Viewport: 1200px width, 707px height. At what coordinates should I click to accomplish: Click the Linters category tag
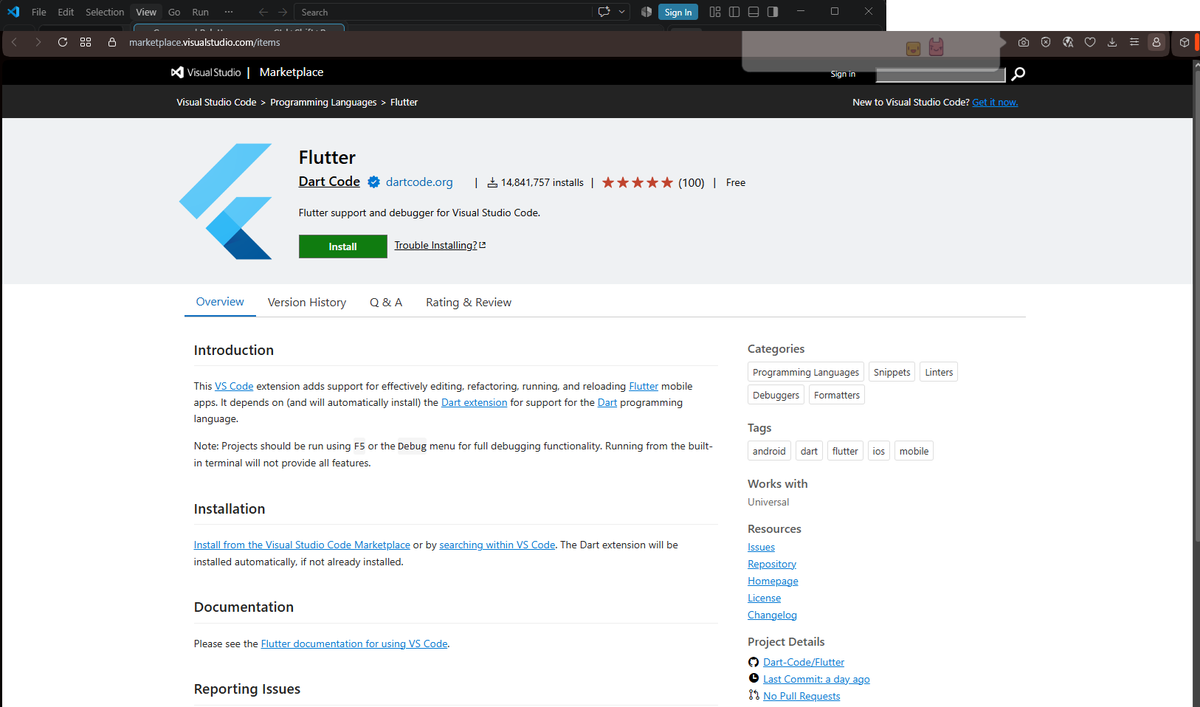pyautogui.click(x=939, y=372)
